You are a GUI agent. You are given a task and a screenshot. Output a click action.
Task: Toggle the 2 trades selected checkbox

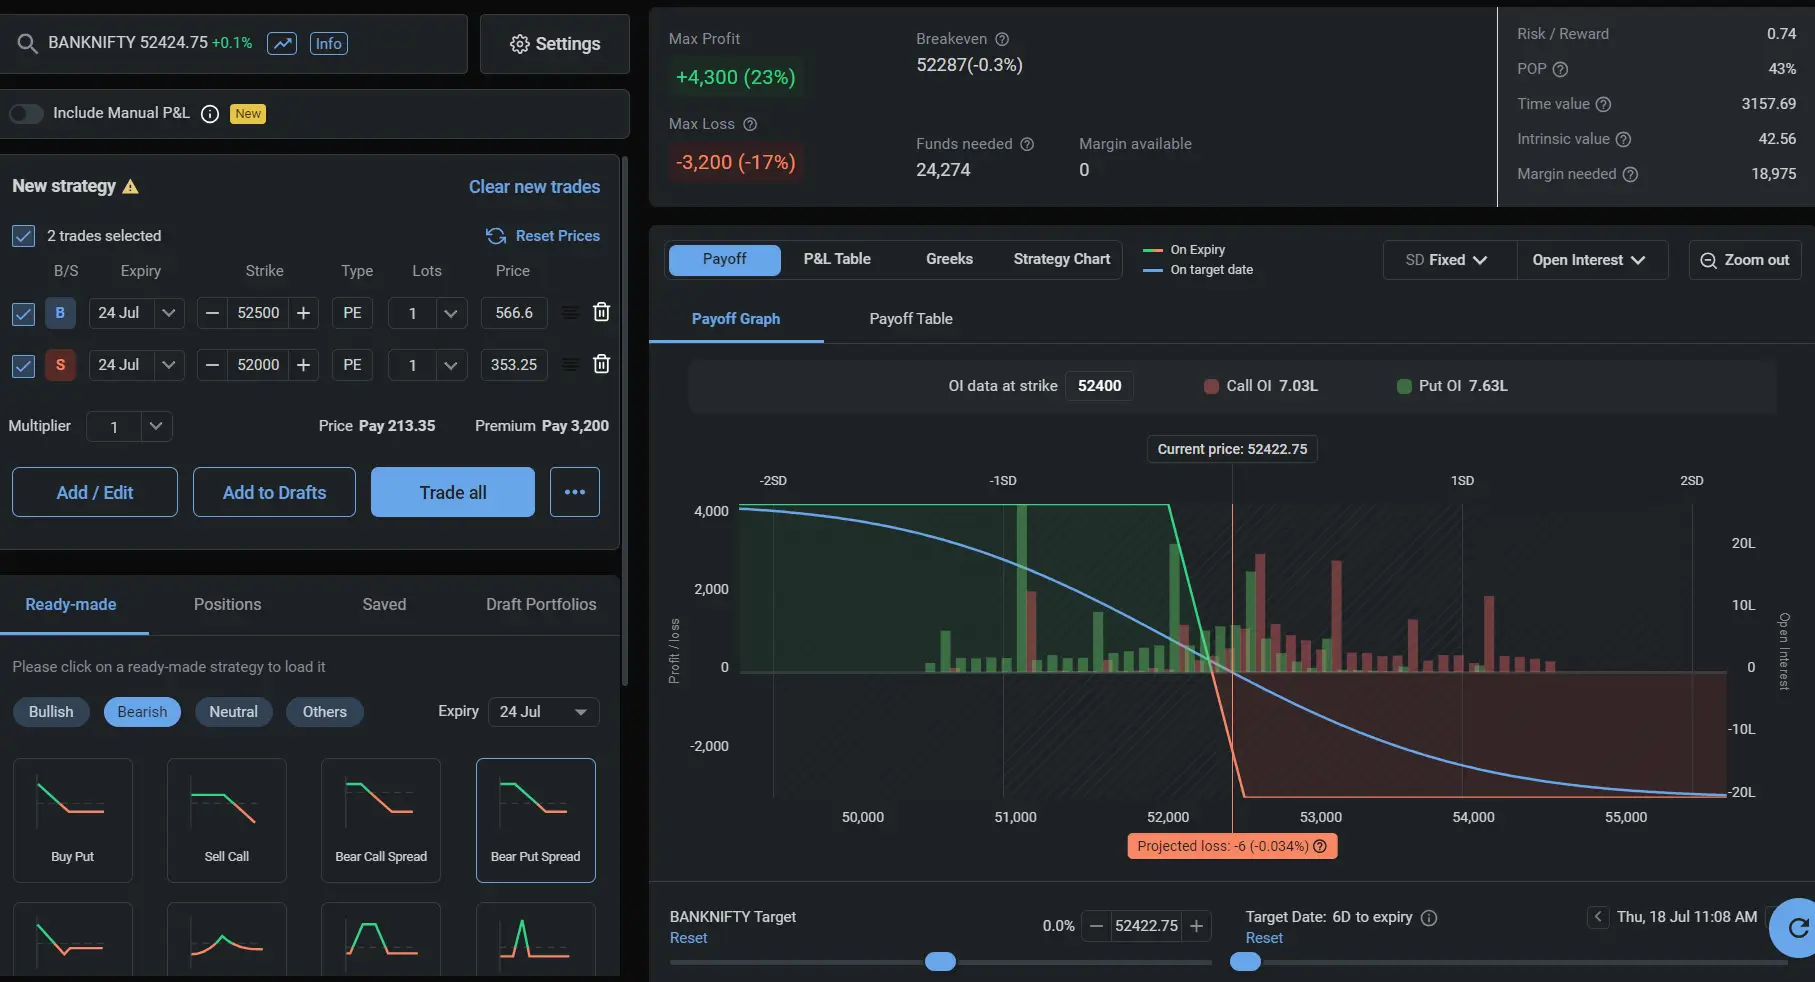23,236
